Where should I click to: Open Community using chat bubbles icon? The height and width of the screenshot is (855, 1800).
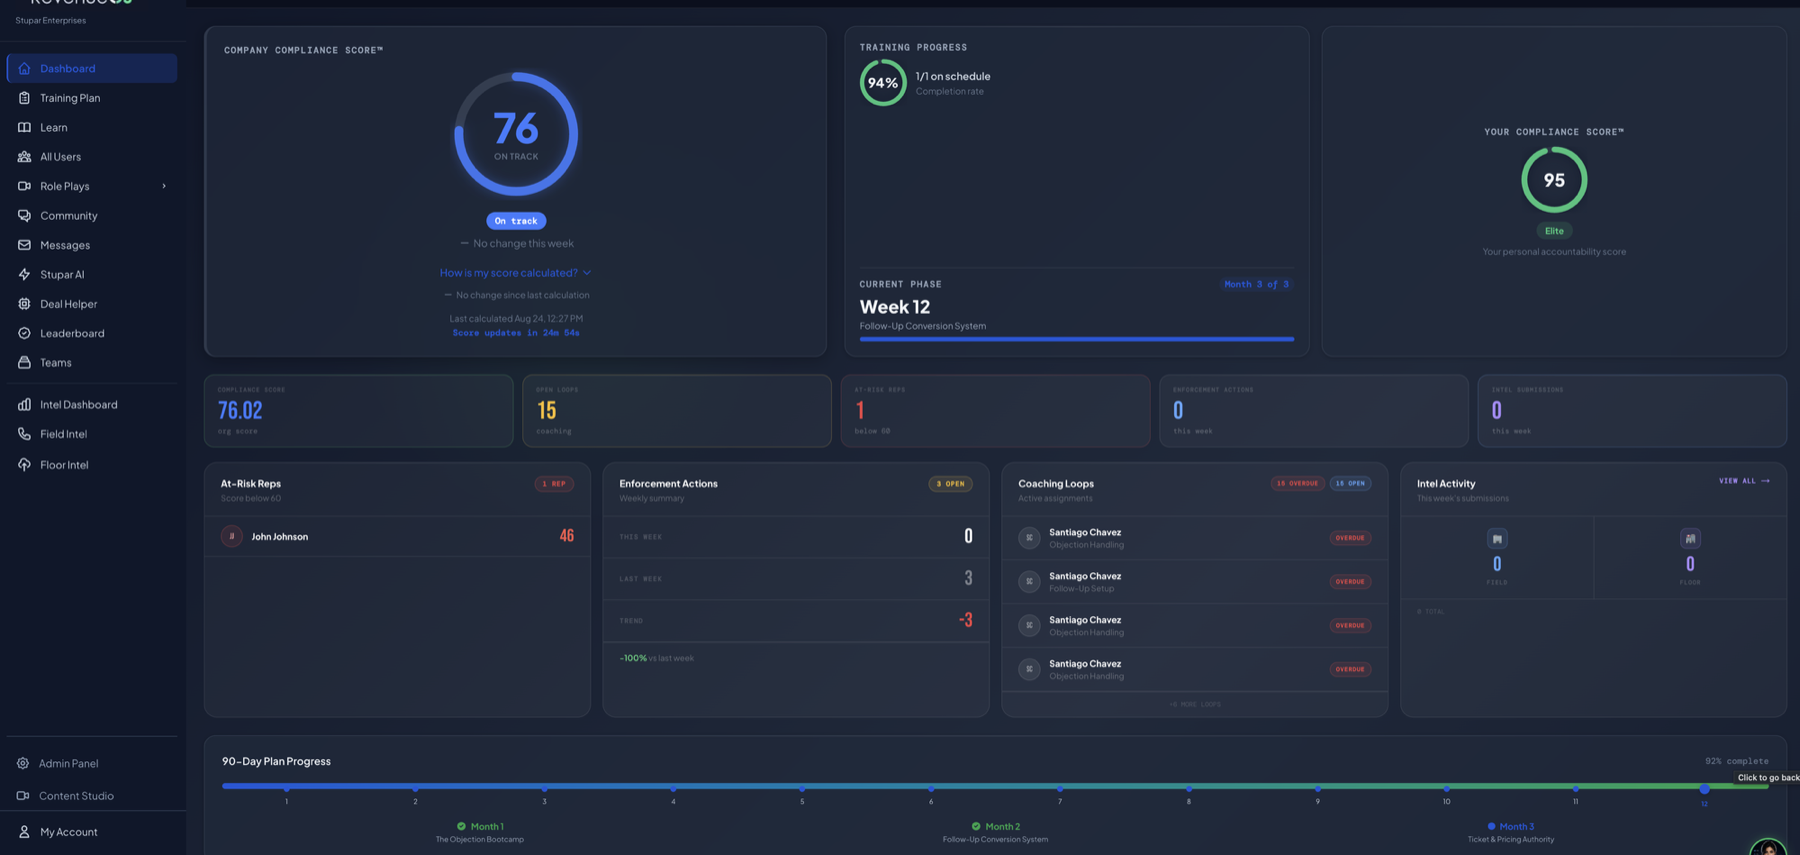click(24, 216)
